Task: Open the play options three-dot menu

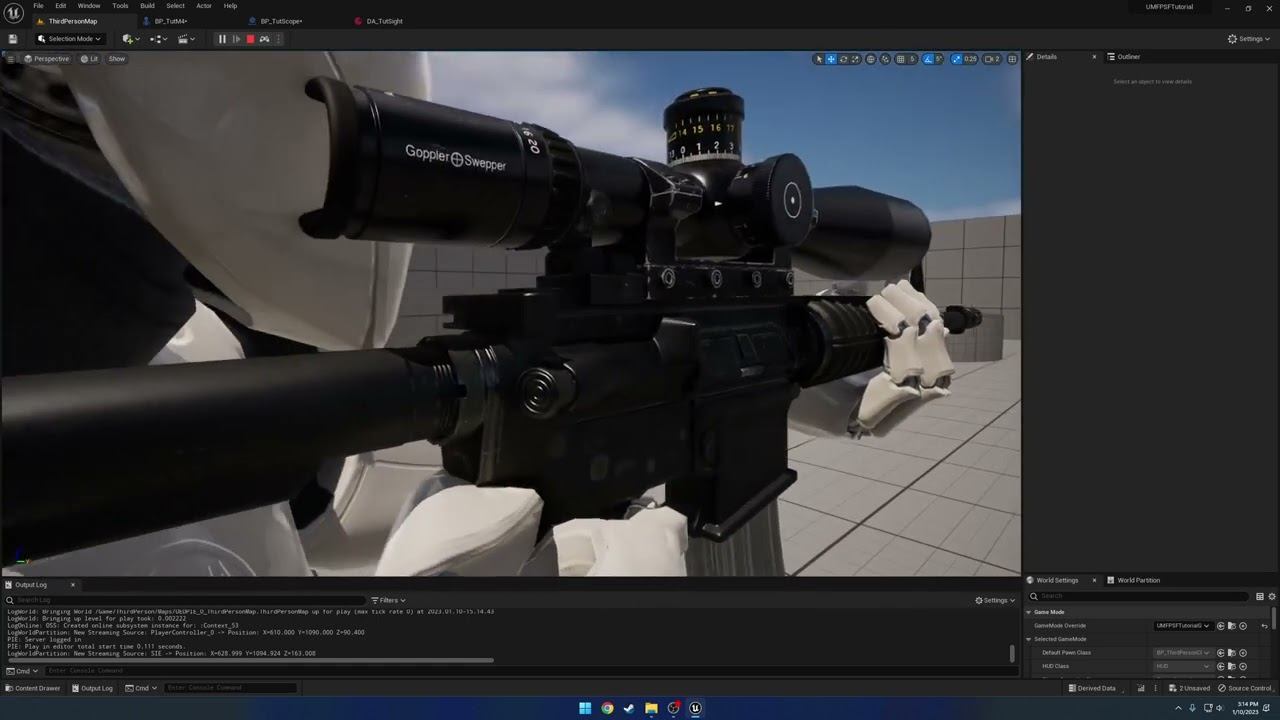Action: 278,39
